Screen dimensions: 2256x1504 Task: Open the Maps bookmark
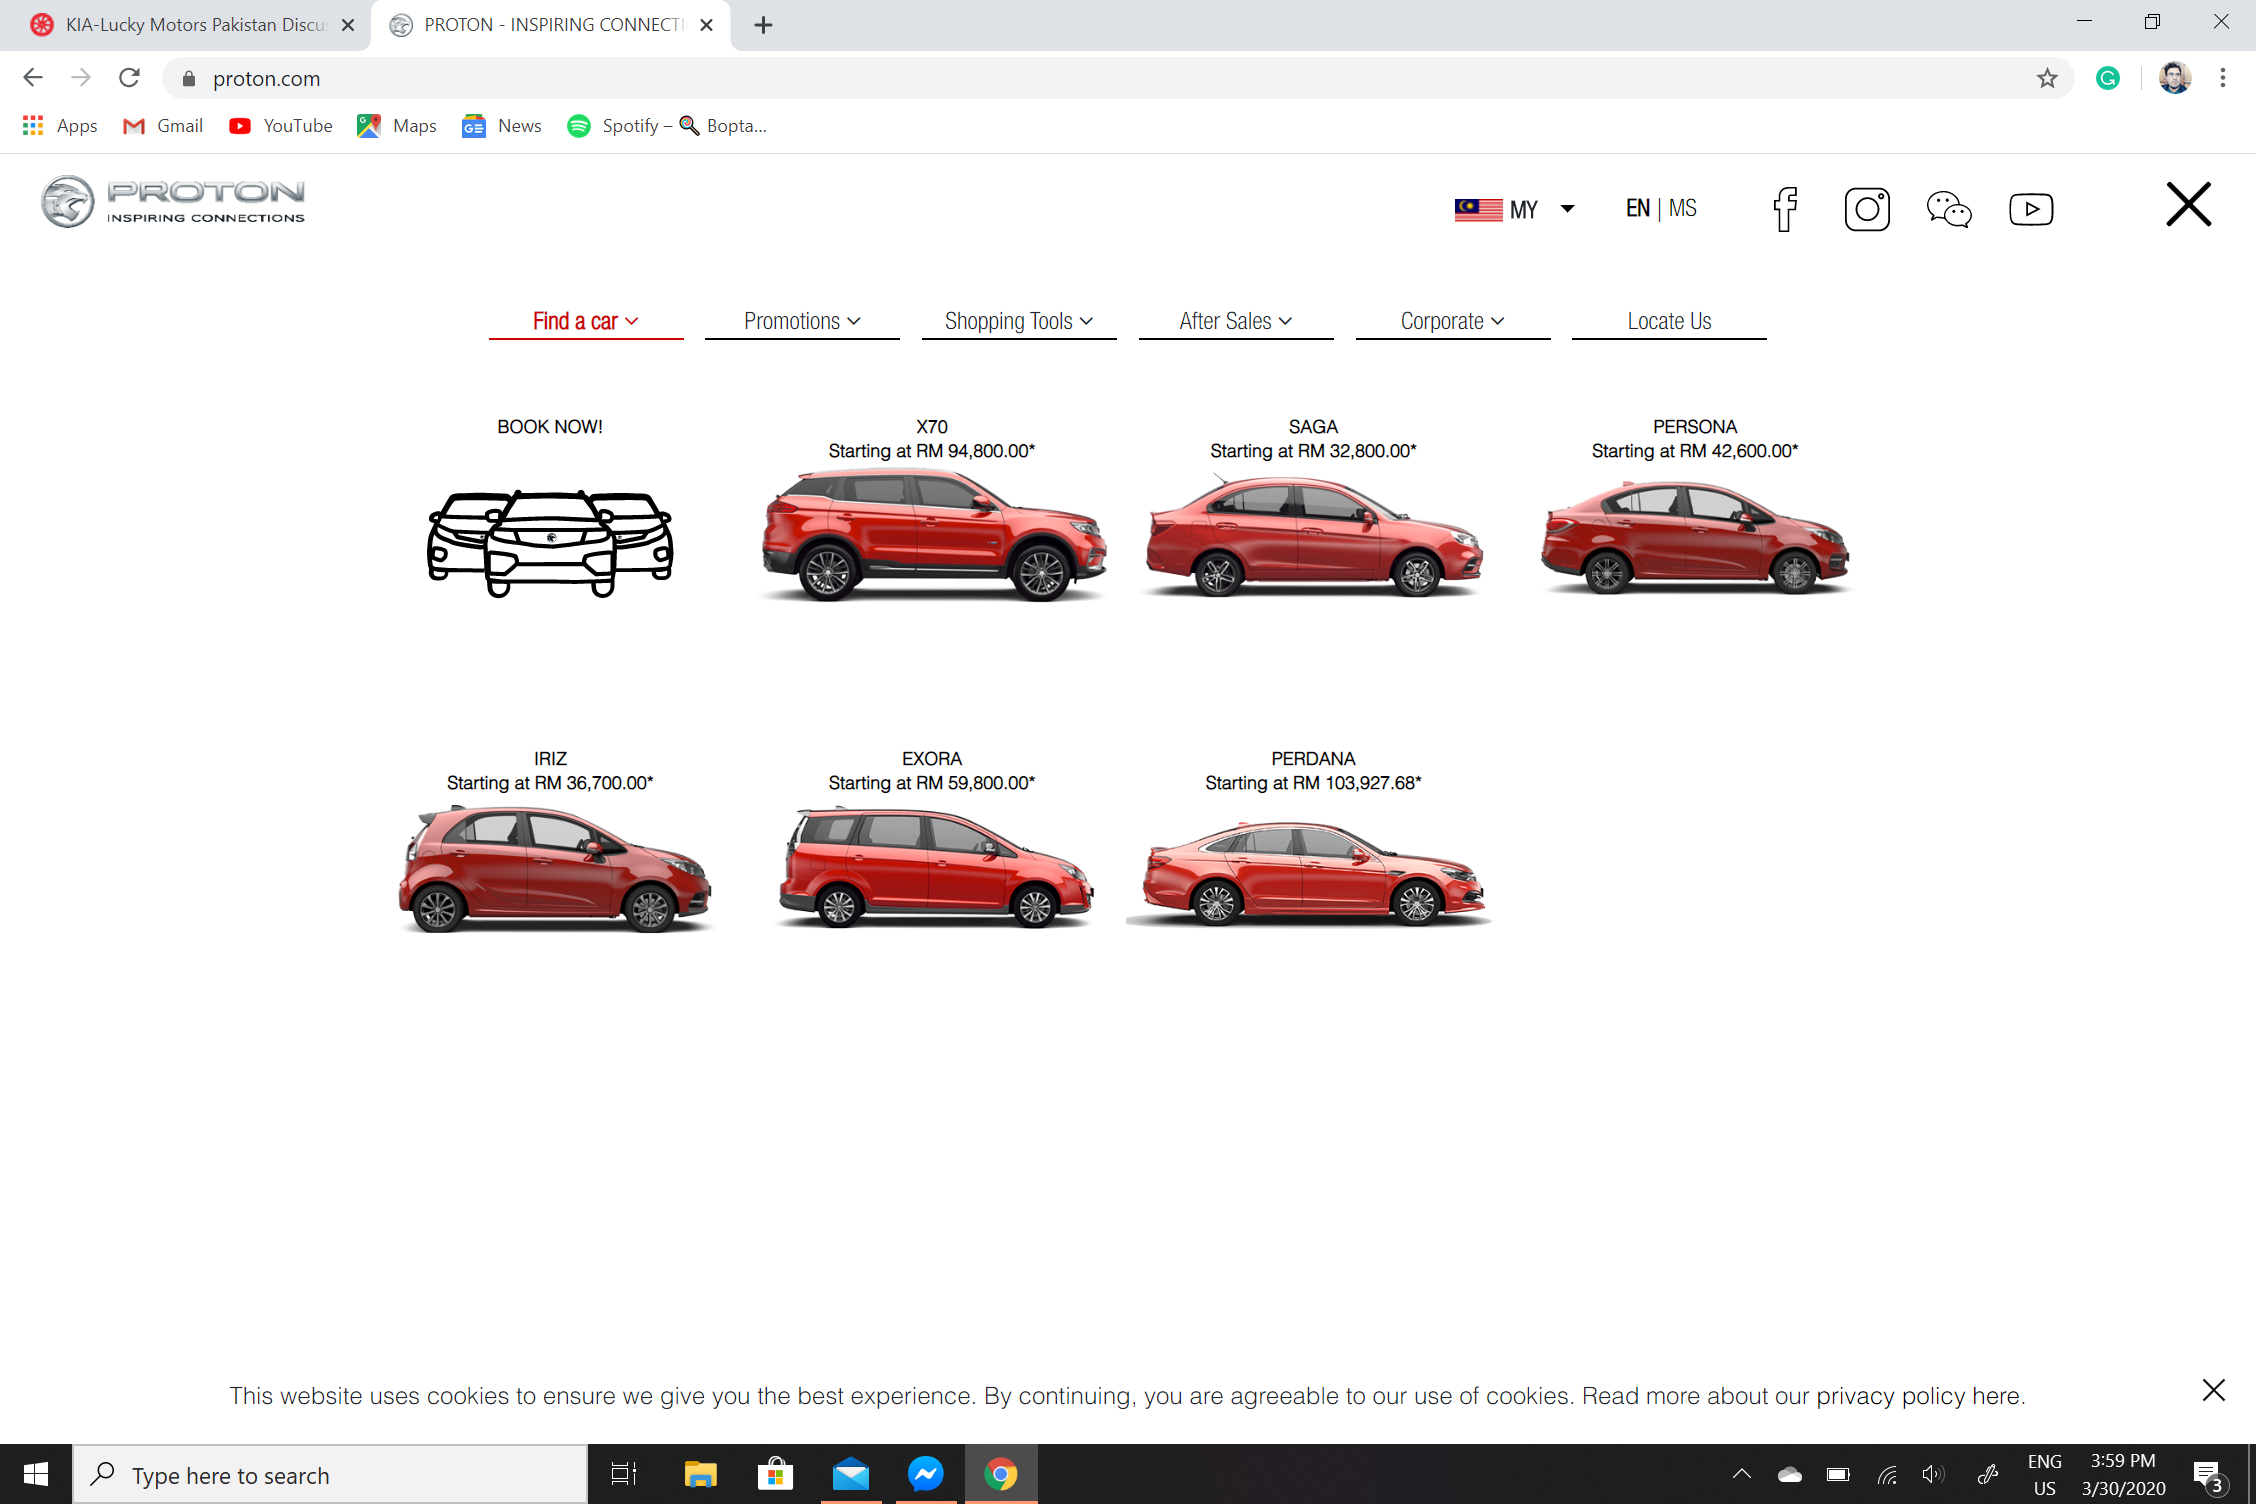point(398,126)
